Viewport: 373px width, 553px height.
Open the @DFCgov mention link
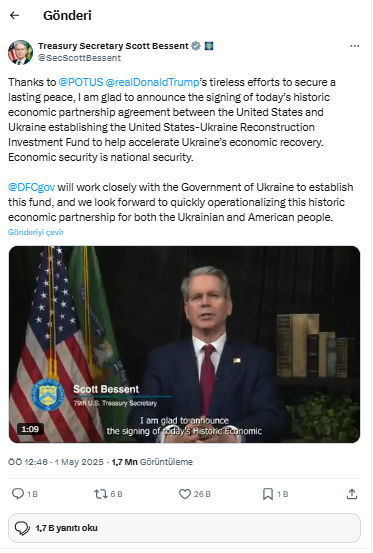[31, 187]
